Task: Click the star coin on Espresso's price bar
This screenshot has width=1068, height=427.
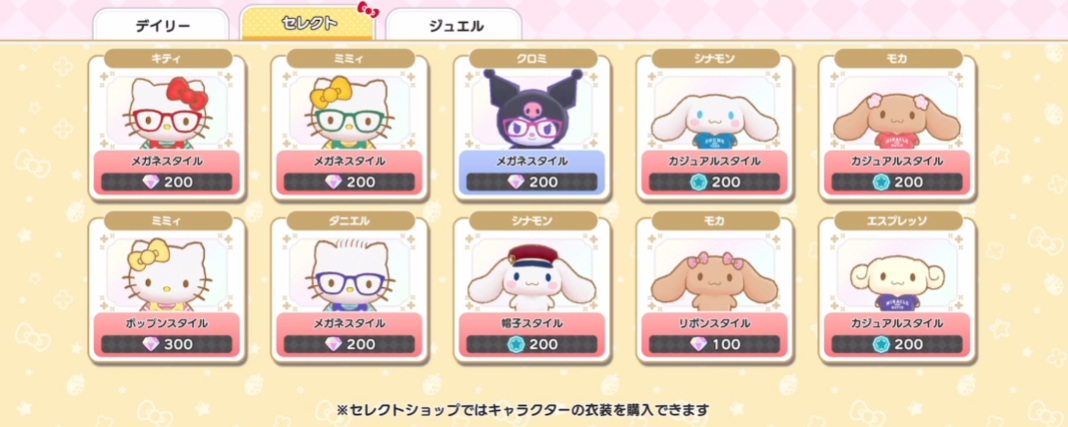Action: (x=881, y=344)
